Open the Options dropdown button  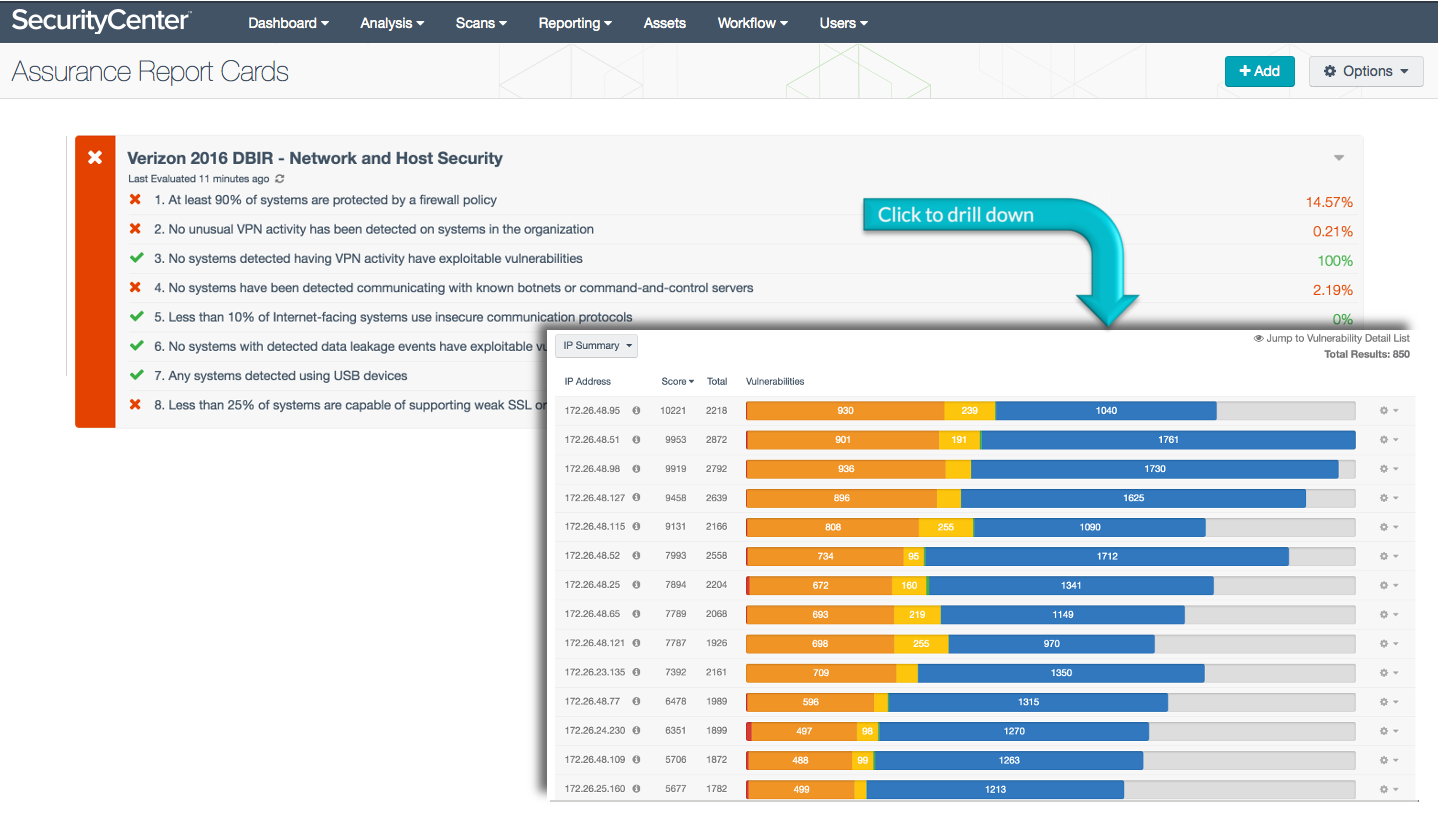coord(1366,71)
